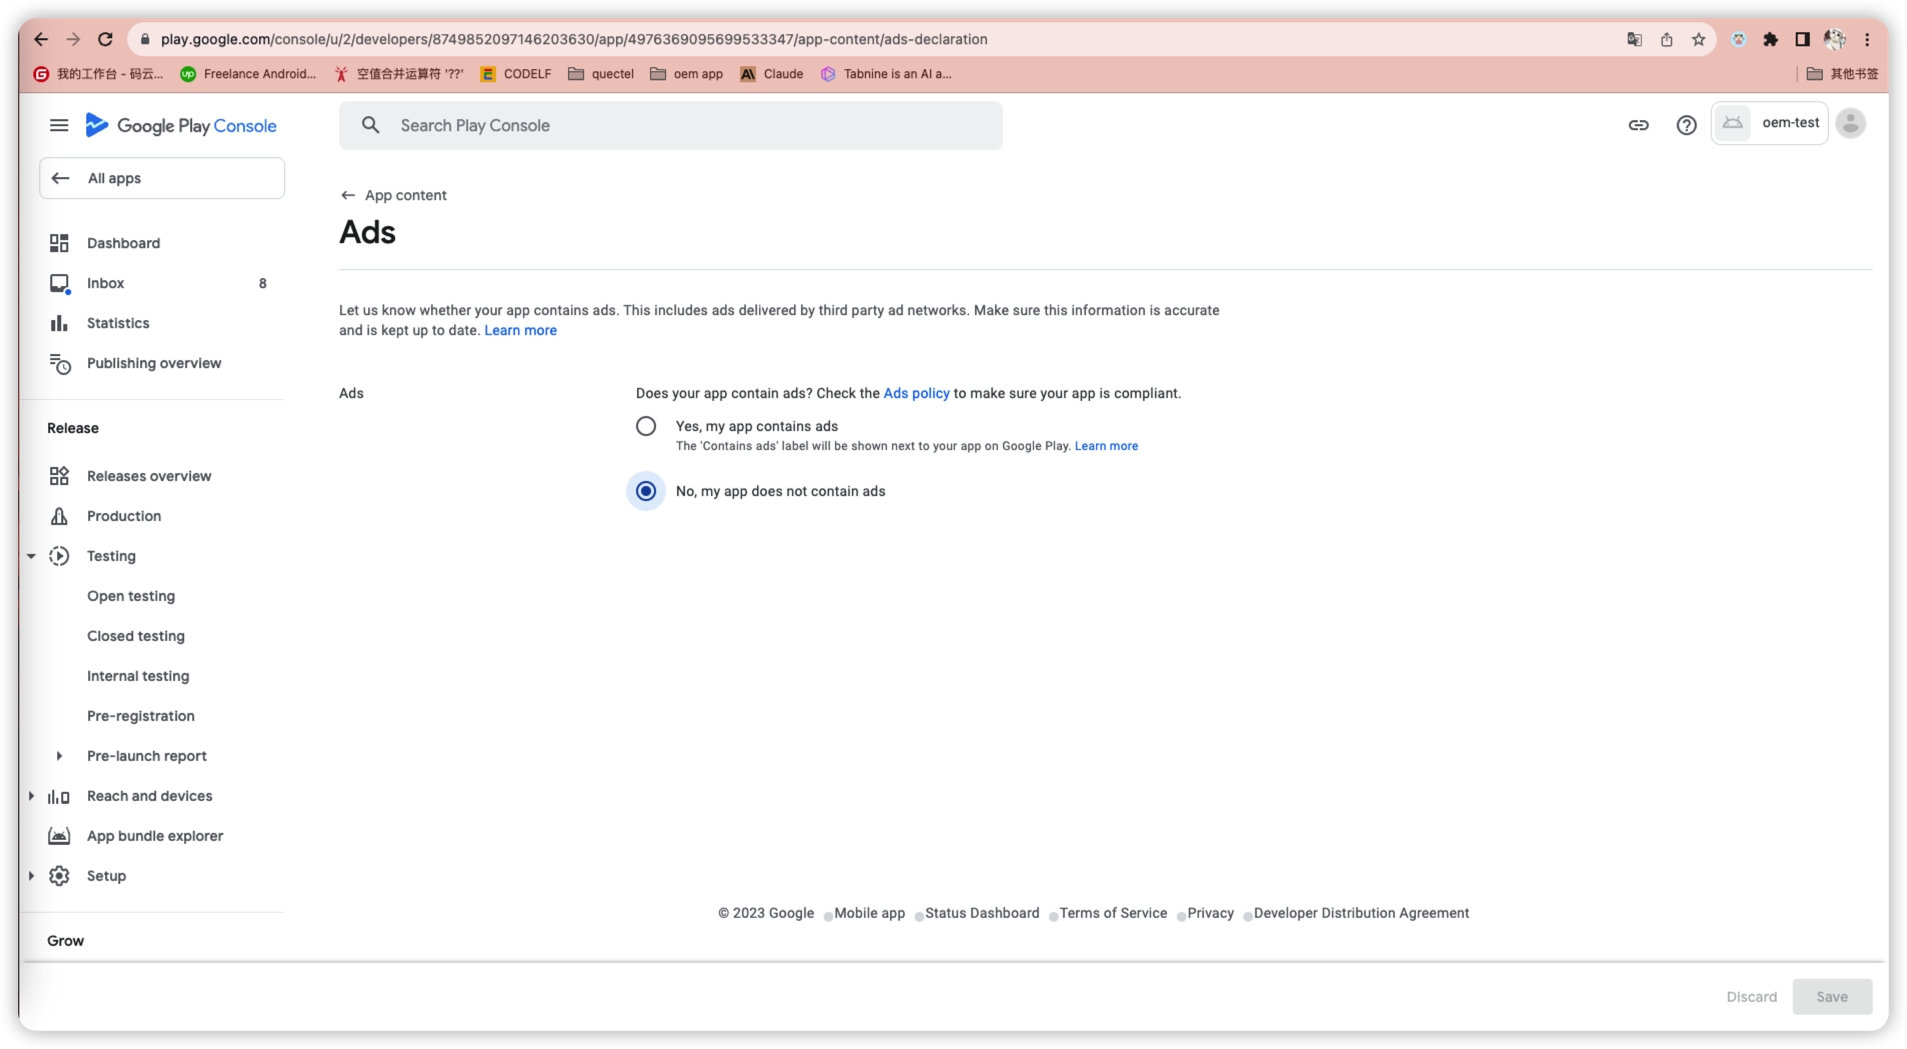Viewport: 1907px width, 1049px height.
Task: Go to Dashboard menu item
Action: click(x=123, y=243)
